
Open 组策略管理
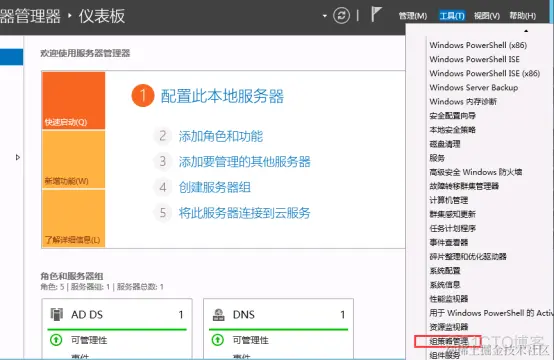tap(449, 341)
